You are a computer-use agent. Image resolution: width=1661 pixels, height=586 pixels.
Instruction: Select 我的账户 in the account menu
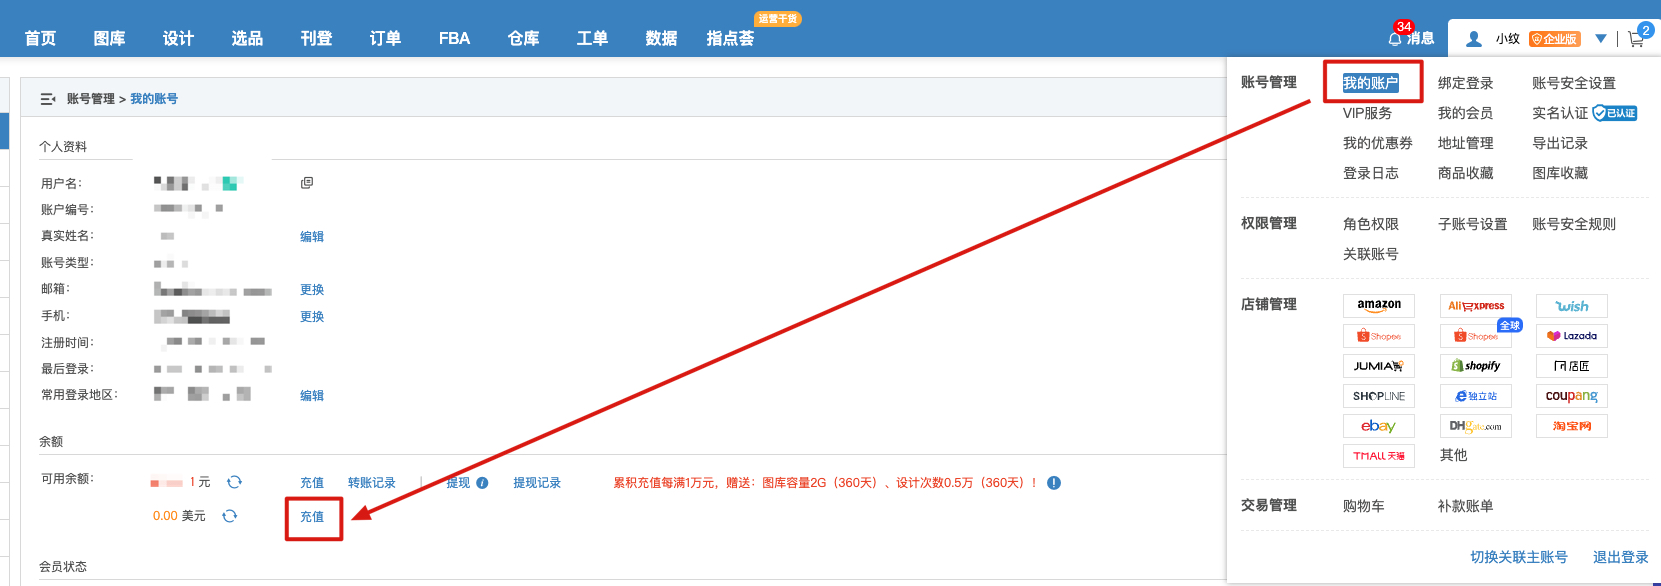pos(1370,83)
